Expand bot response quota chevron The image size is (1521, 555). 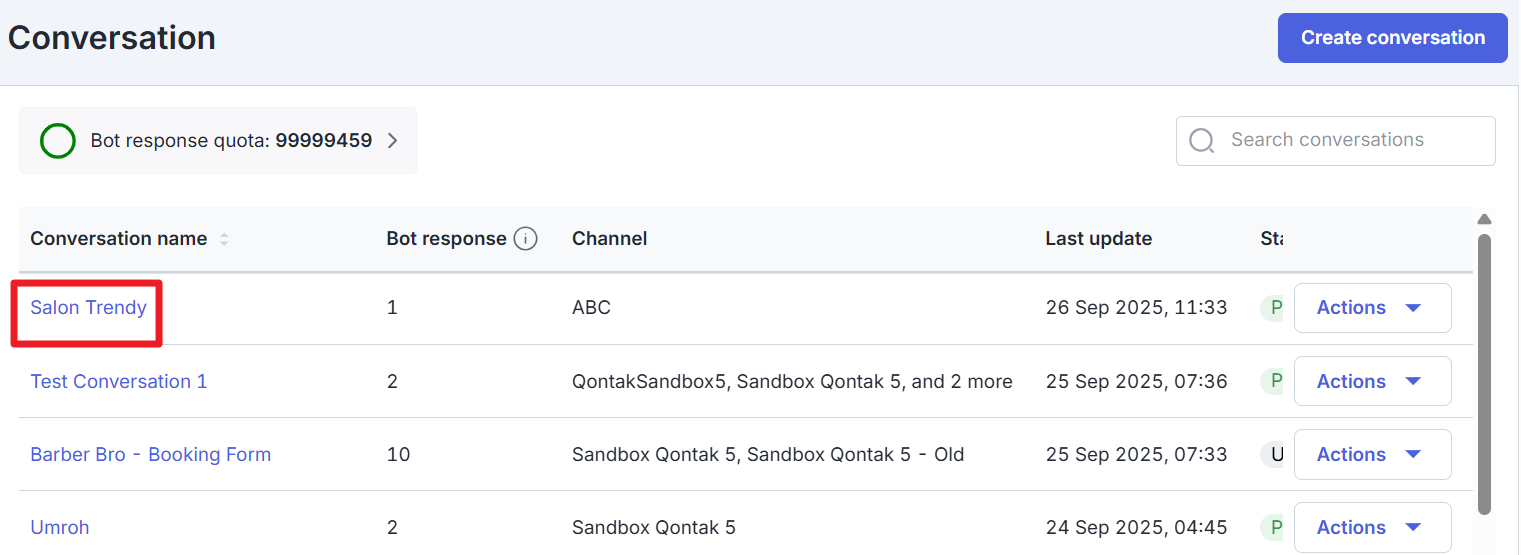pyautogui.click(x=393, y=141)
